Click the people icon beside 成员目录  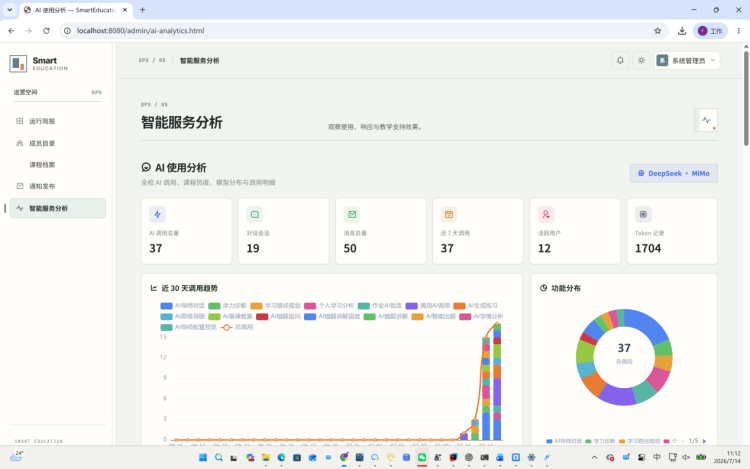20,143
